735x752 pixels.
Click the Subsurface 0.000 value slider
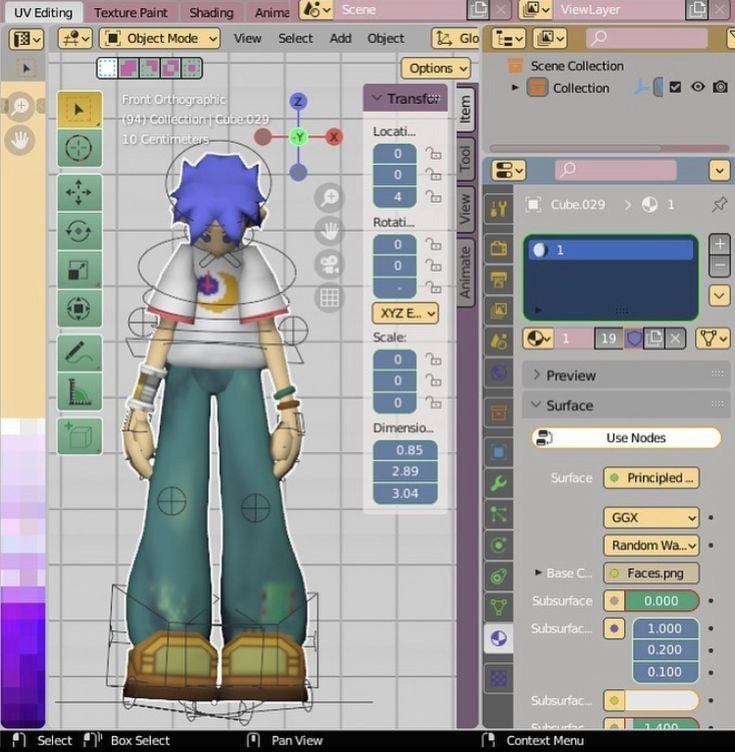click(x=661, y=601)
